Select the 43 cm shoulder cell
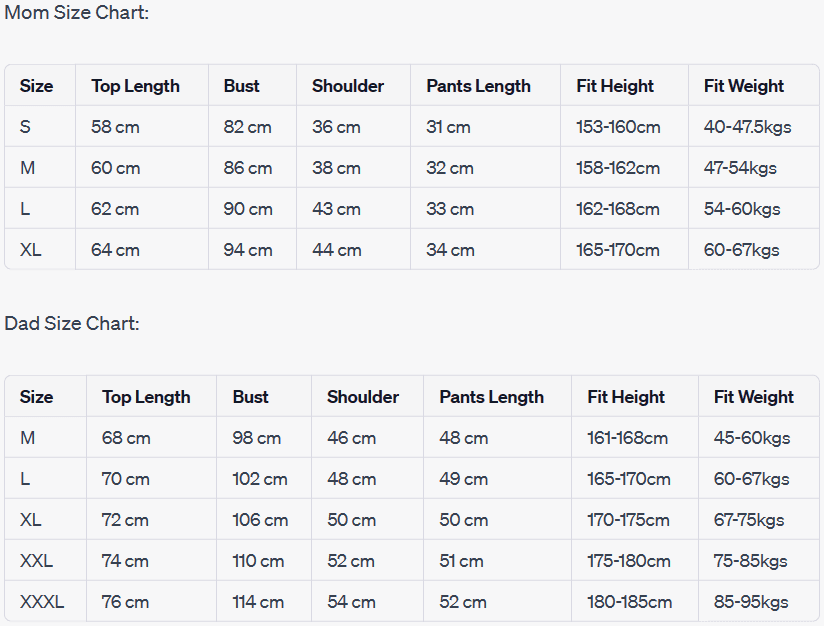Viewport: 824px width, 626px height. coord(336,209)
